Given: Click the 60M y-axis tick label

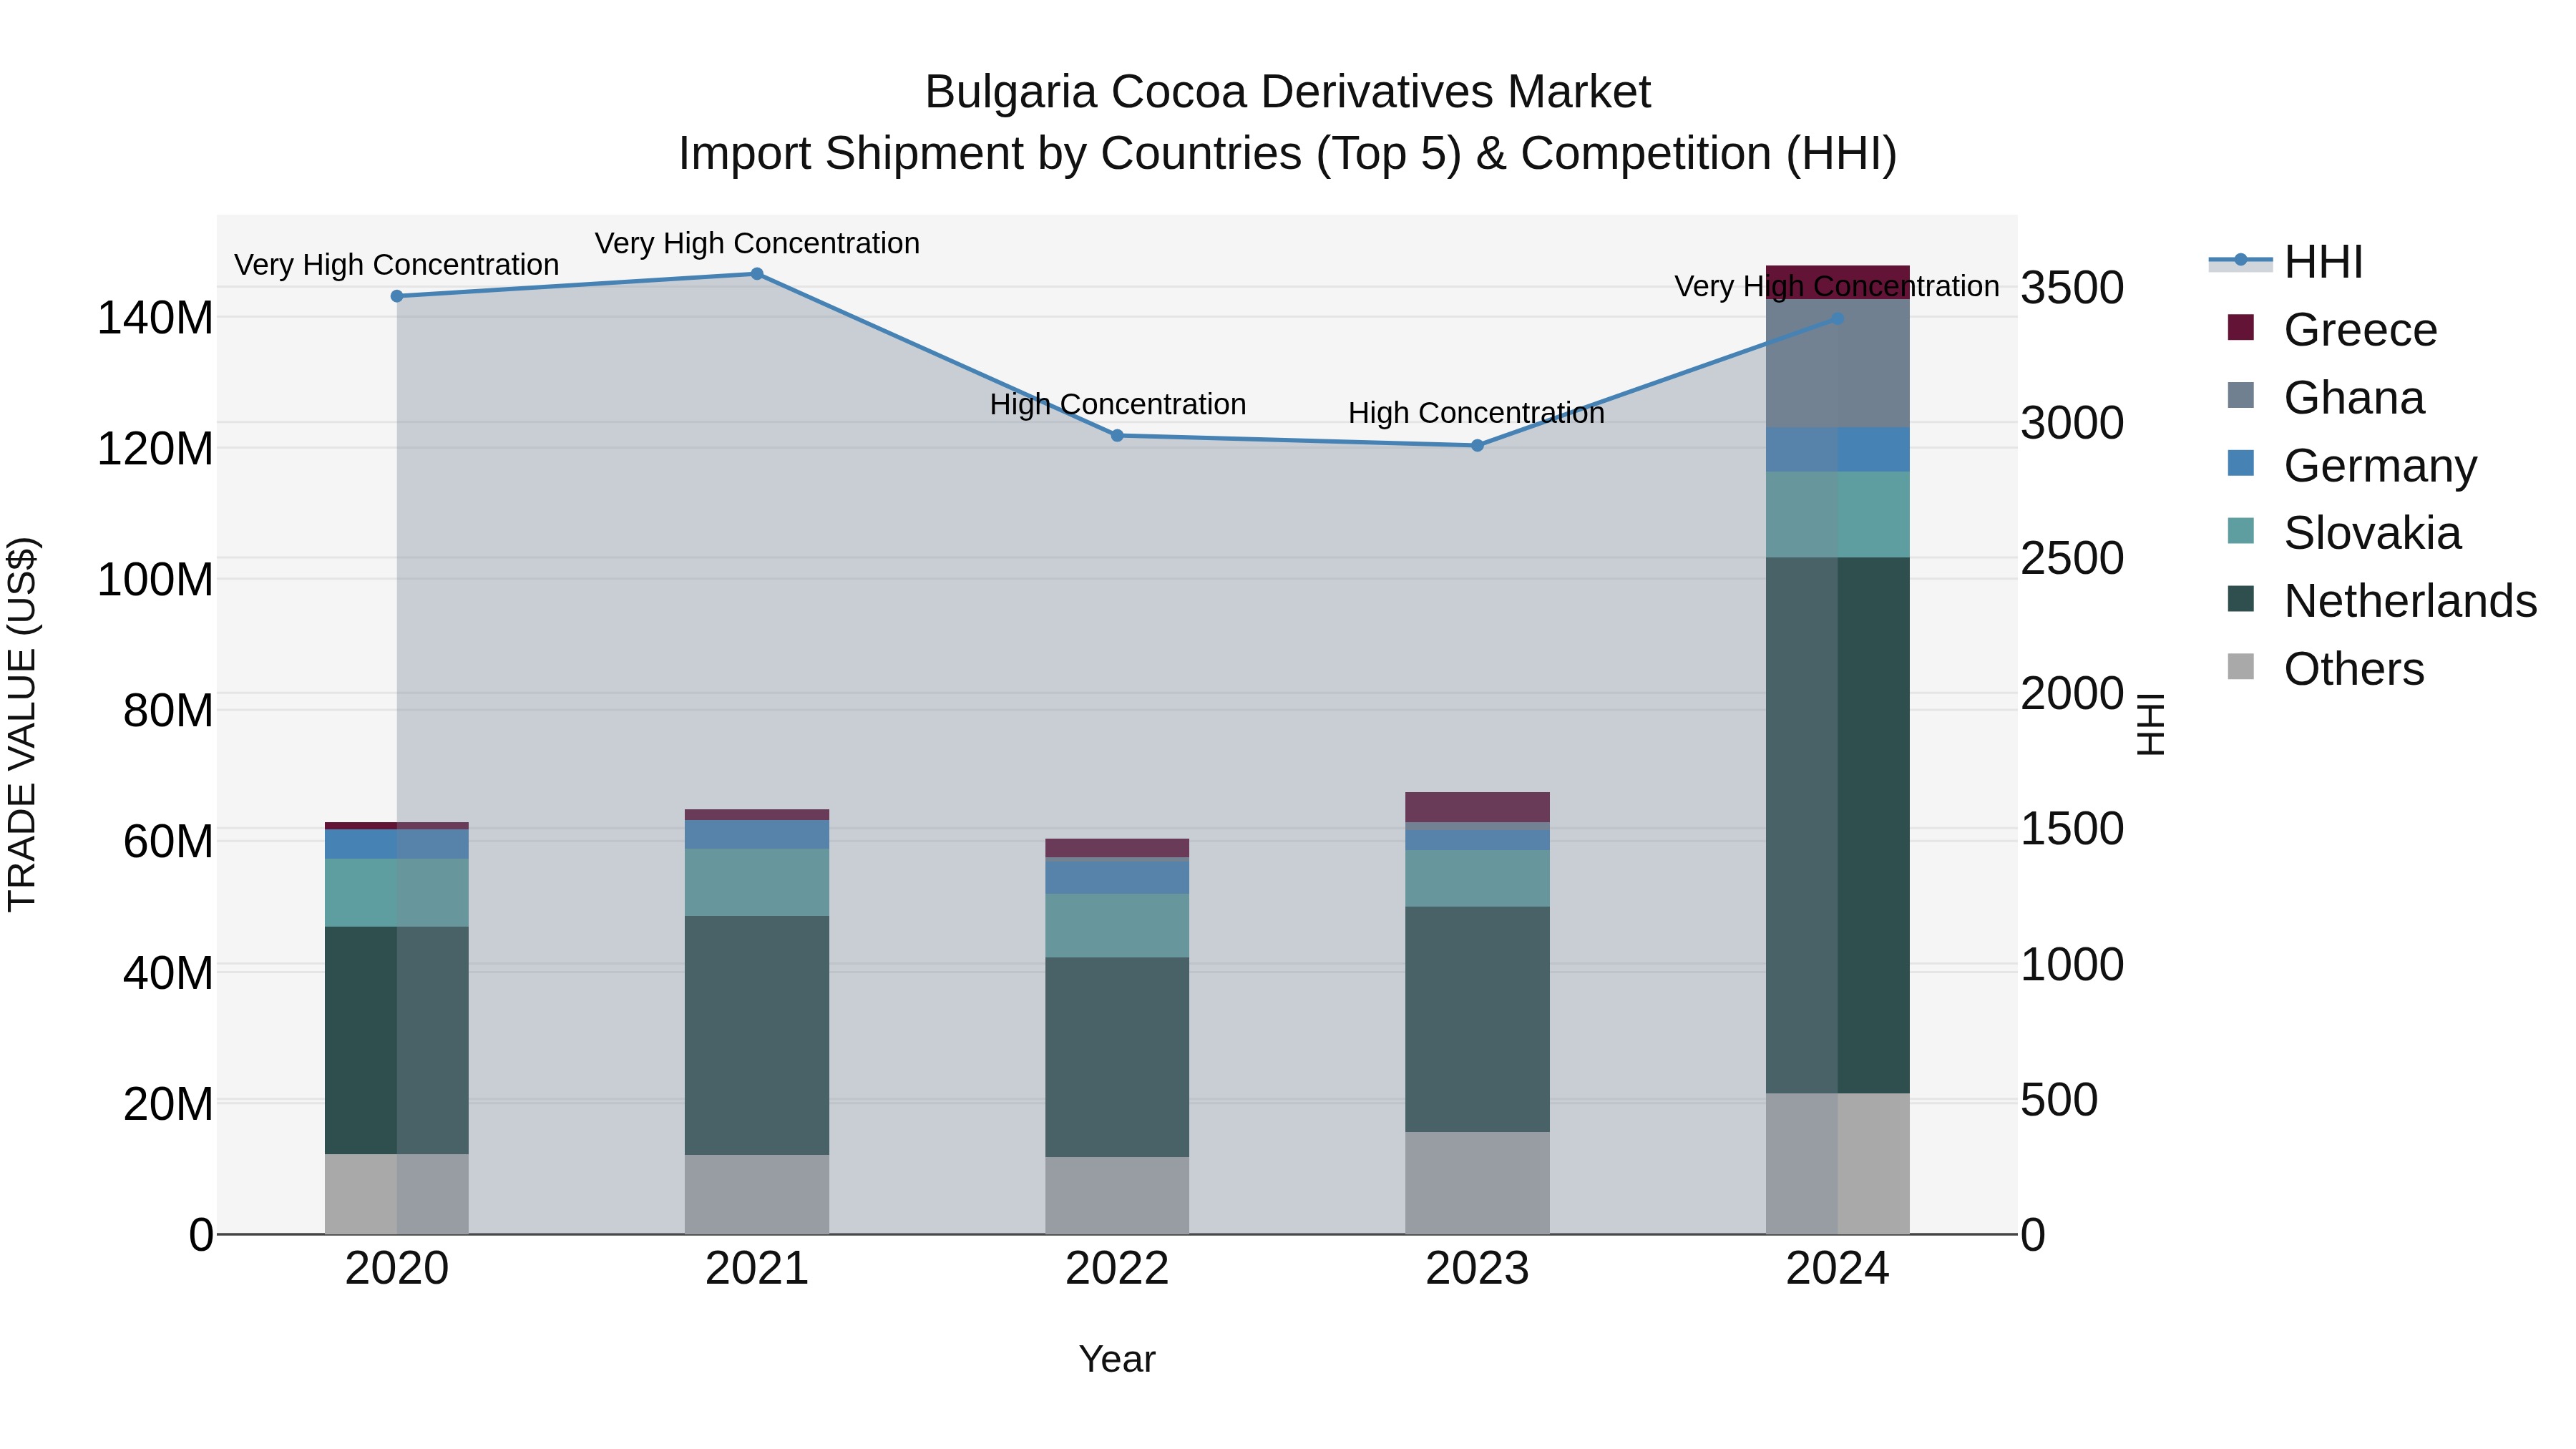Looking at the screenshot, I should pos(168,842).
